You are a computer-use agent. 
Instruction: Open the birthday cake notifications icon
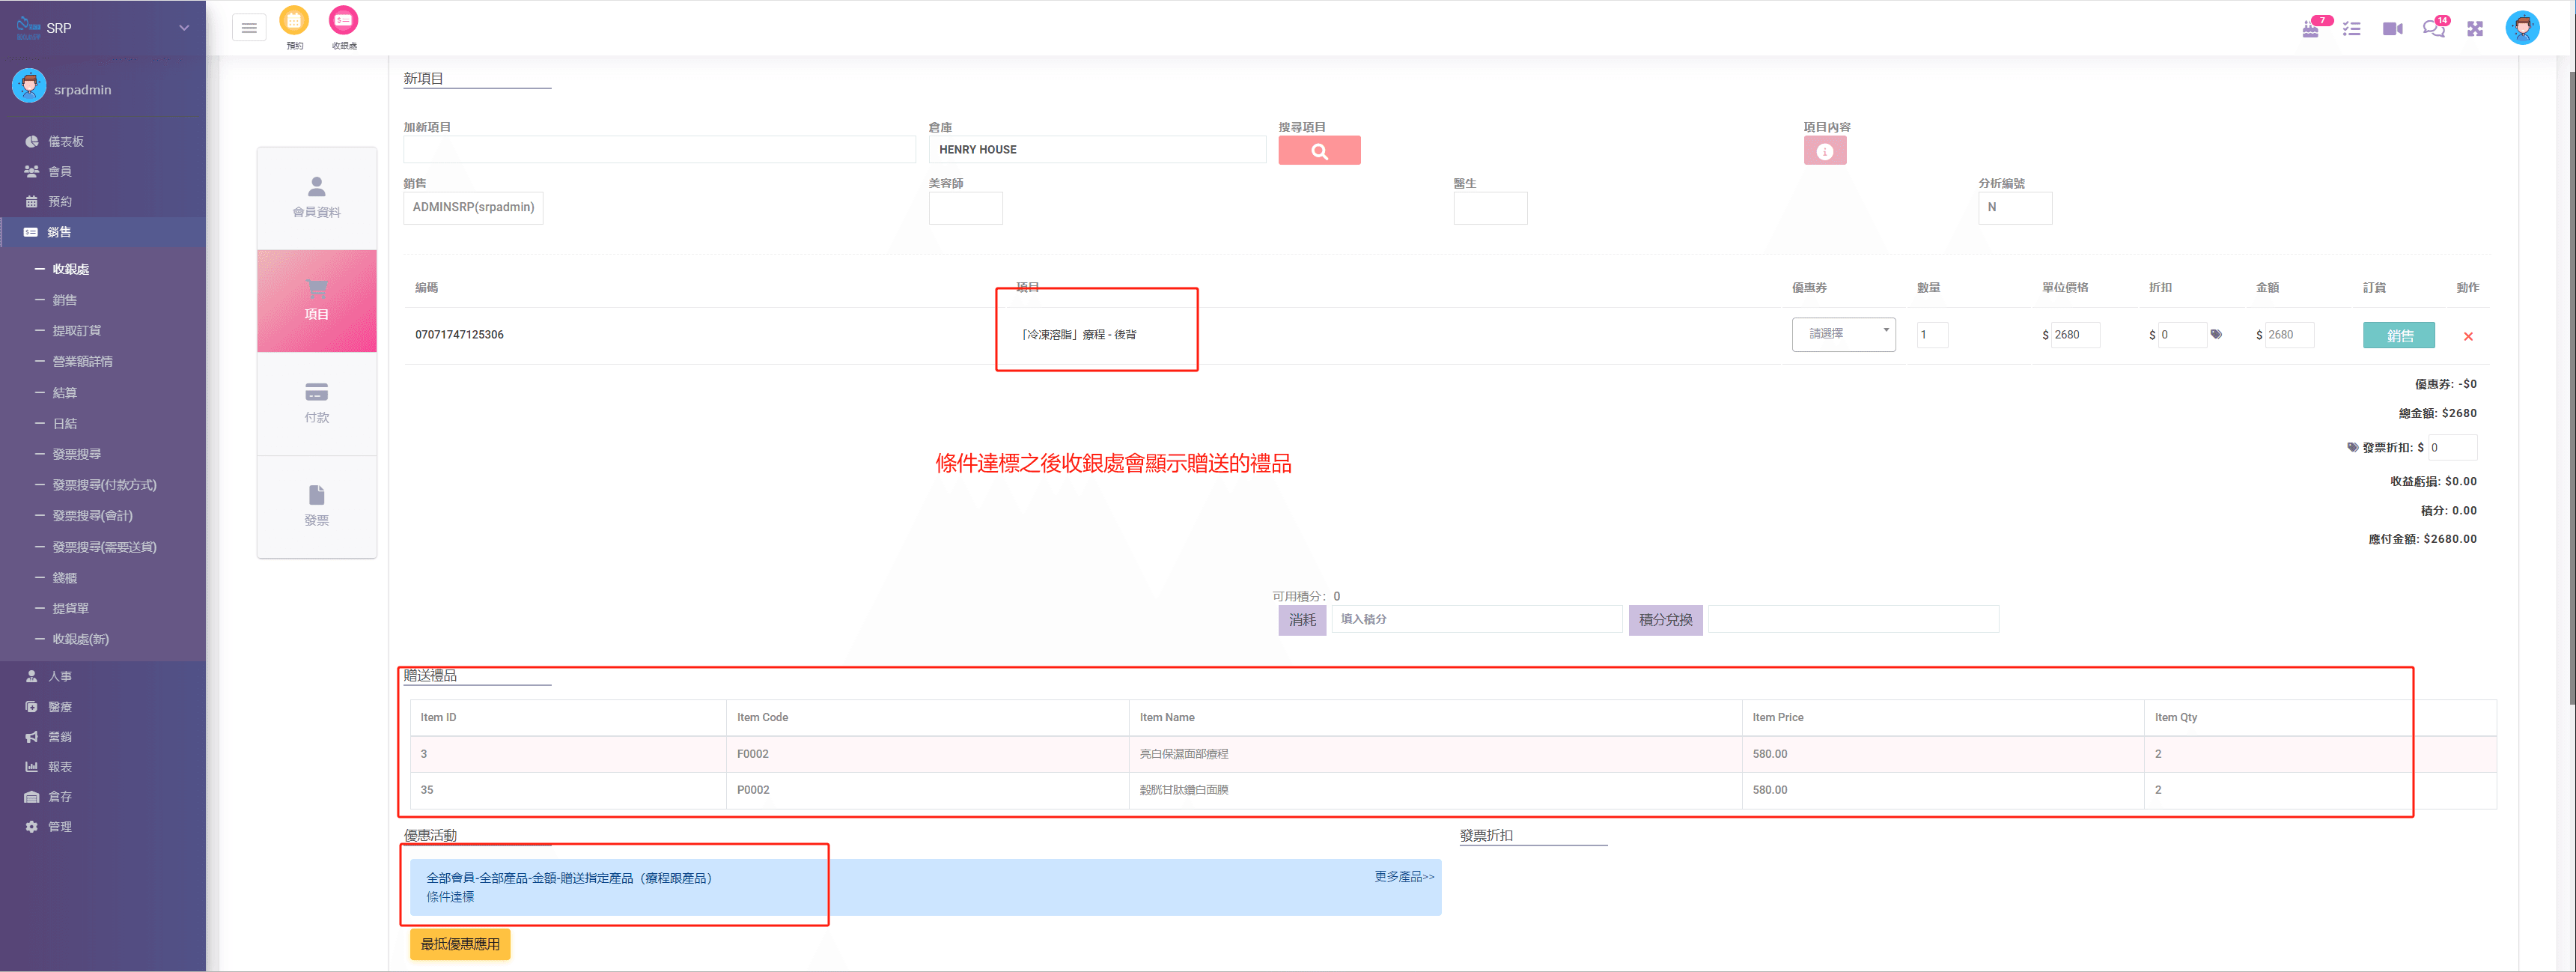pos(2311,28)
